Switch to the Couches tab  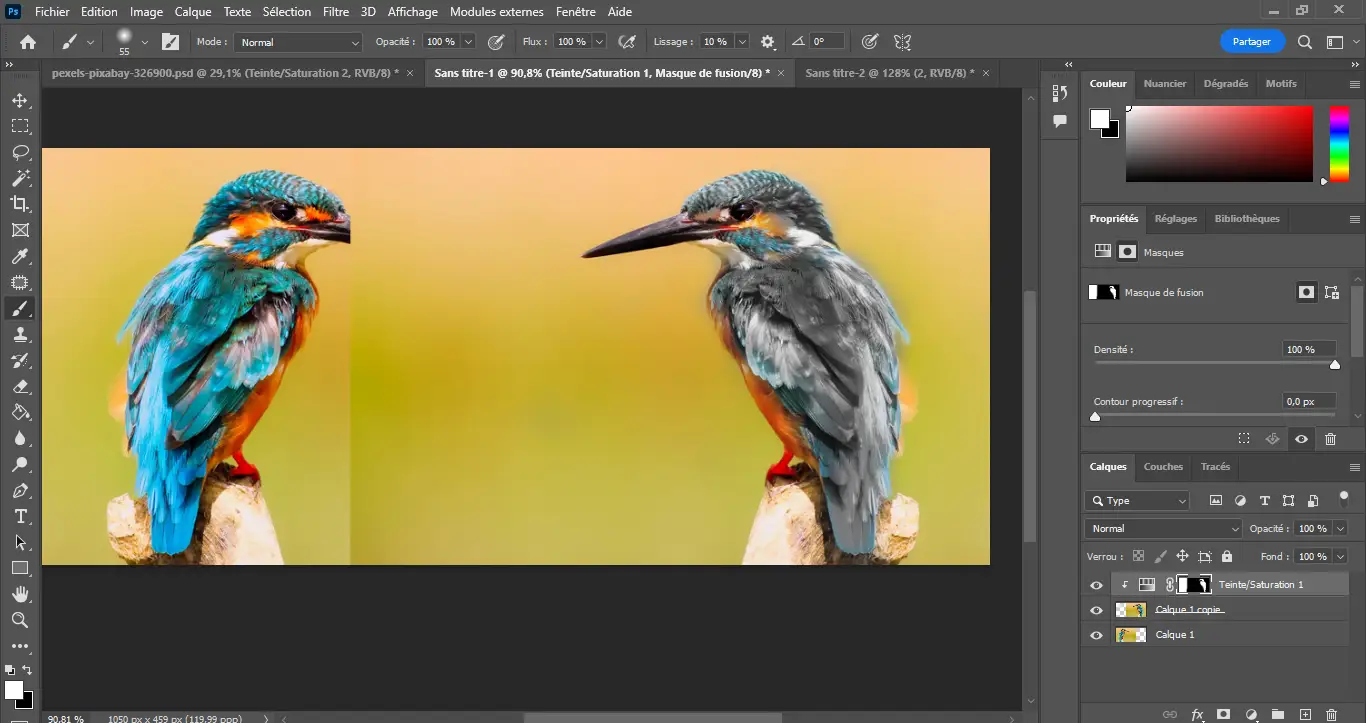pyautogui.click(x=1163, y=466)
